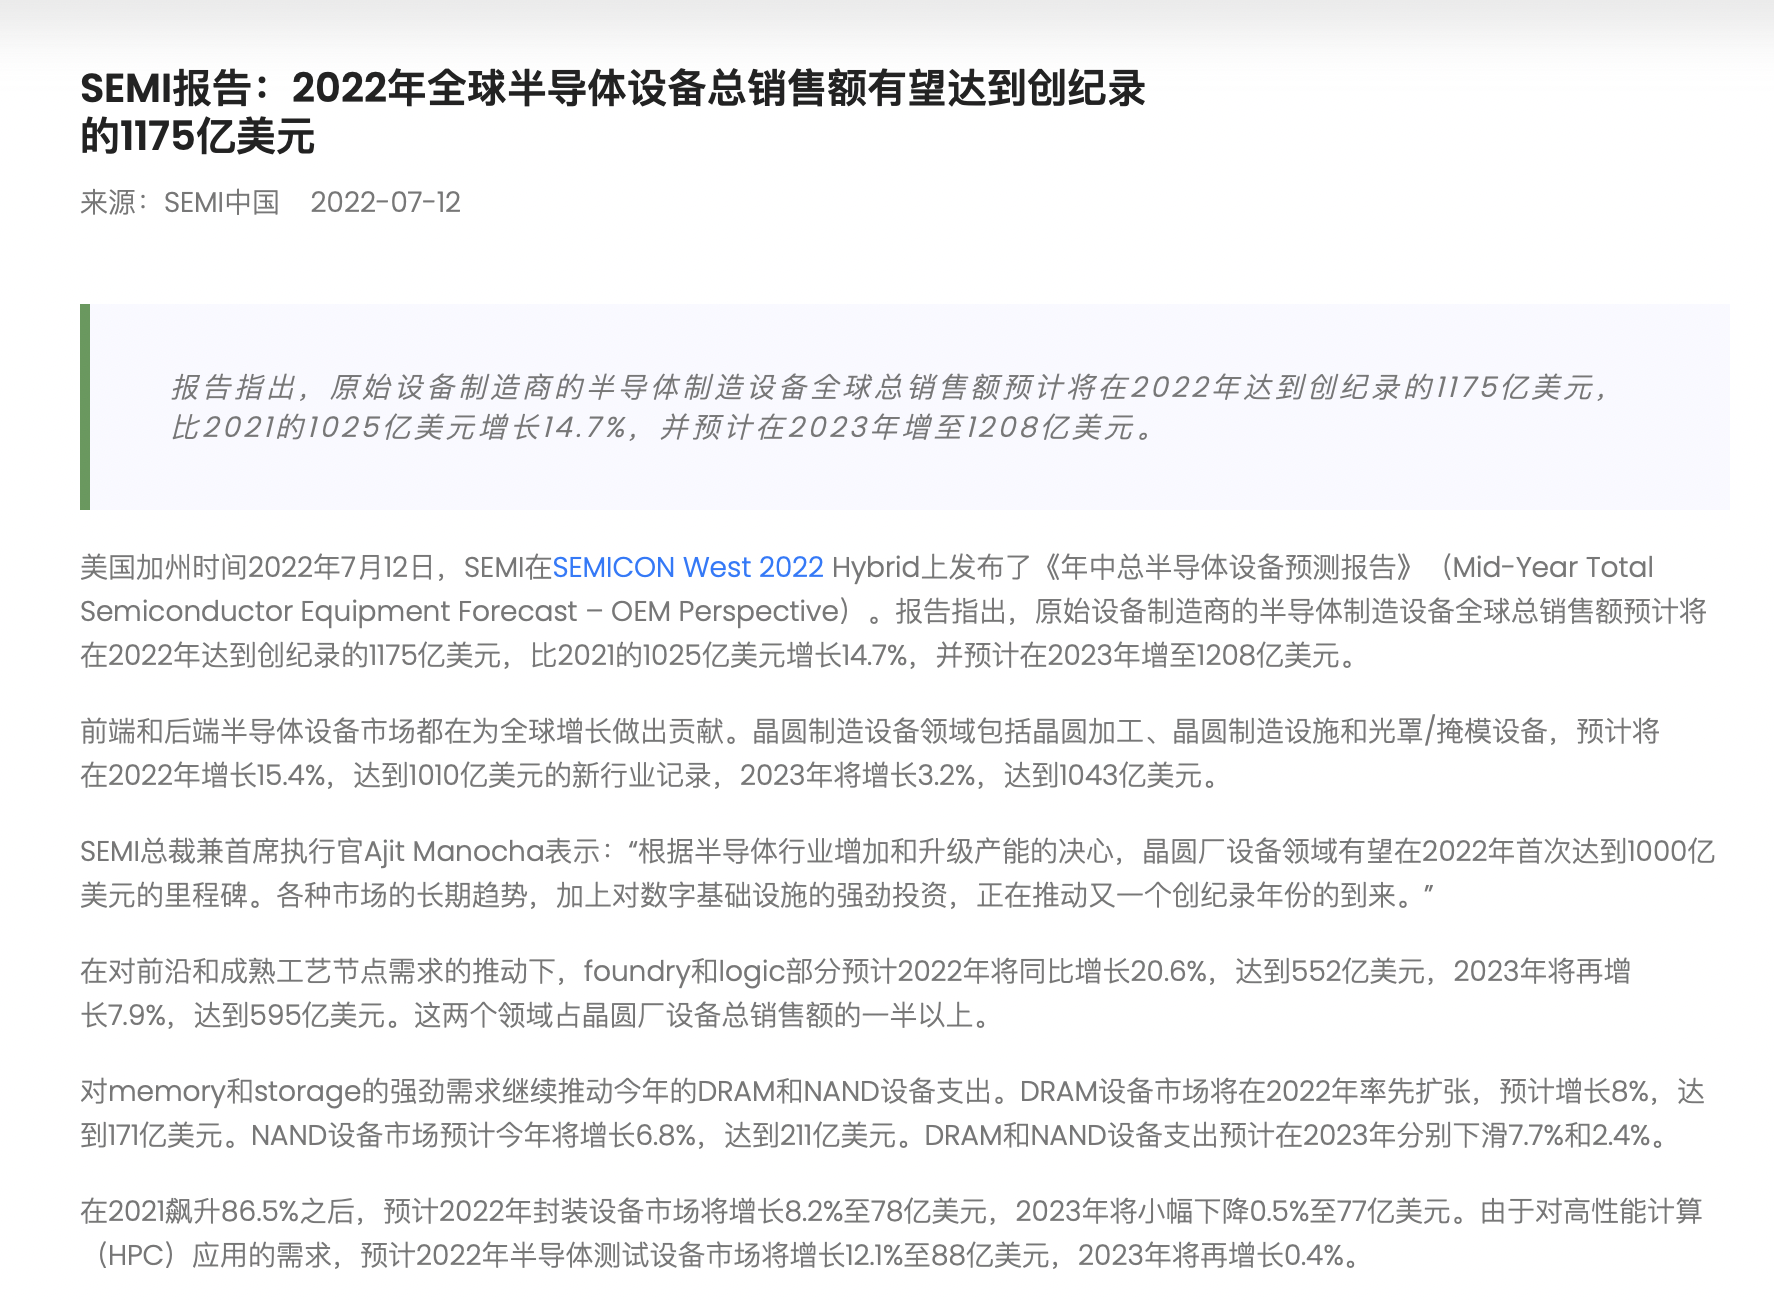The width and height of the screenshot is (1774, 1300).
Task: Click the line beginning '（HPC）应用的需求'
Action: (x=723, y=1255)
